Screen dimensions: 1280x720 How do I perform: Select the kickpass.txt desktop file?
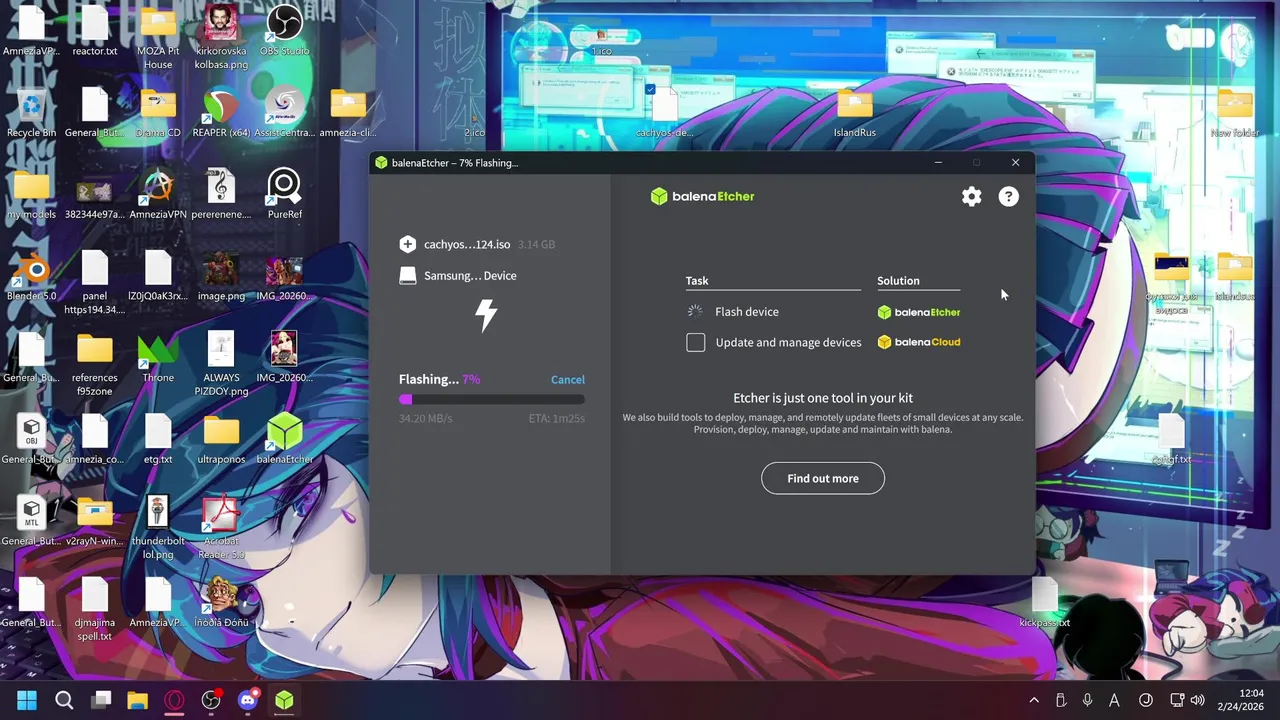tap(1044, 603)
